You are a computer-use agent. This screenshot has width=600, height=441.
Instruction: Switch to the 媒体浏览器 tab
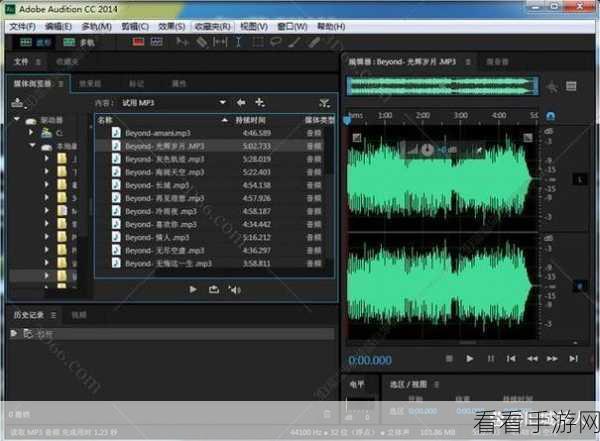click(33, 83)
